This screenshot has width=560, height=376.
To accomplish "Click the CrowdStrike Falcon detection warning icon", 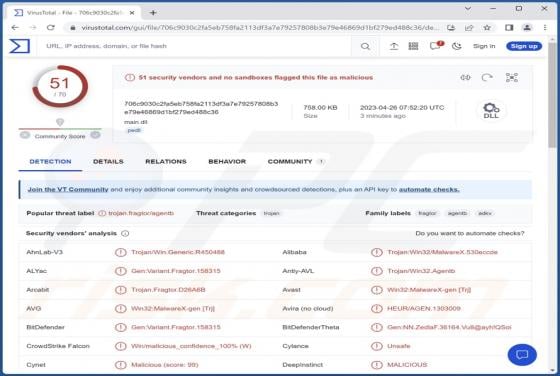I will (x=121, y=346).
